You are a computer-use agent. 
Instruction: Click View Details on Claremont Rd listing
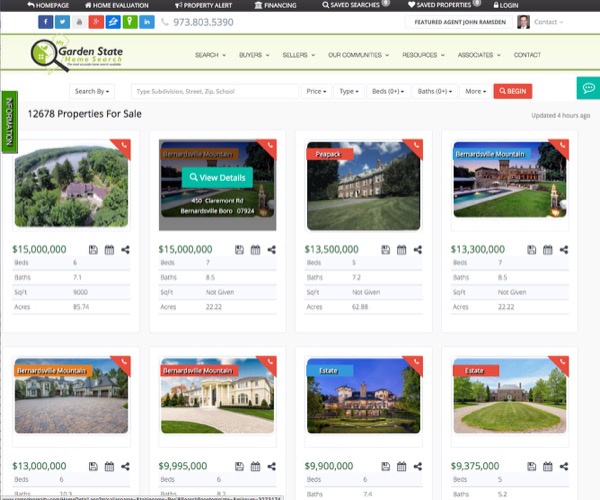tap(216, 177)
